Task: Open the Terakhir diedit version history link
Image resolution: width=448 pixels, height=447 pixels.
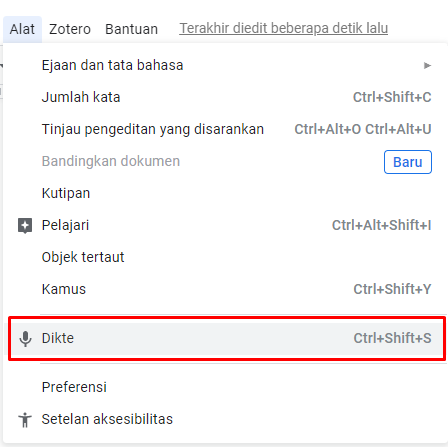Action: [284, 28]
